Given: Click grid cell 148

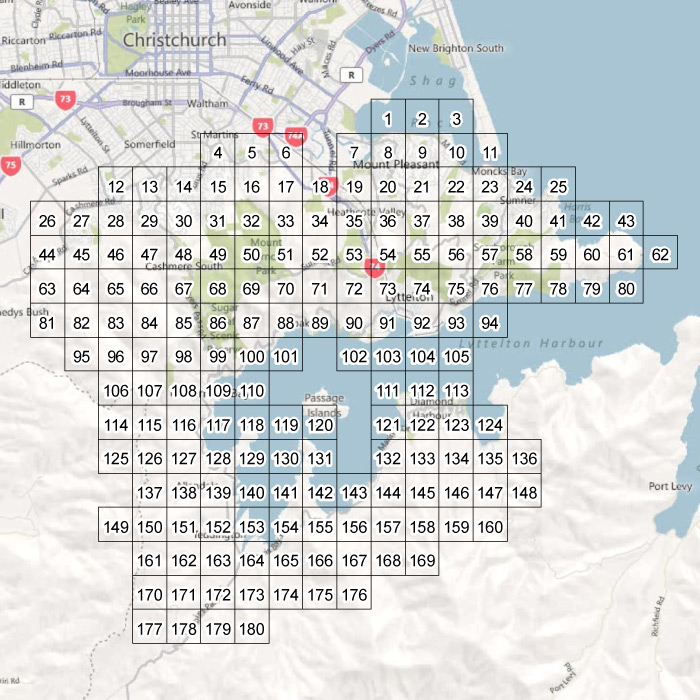Looking at the screenshot, I should click(x=525, y=491).
